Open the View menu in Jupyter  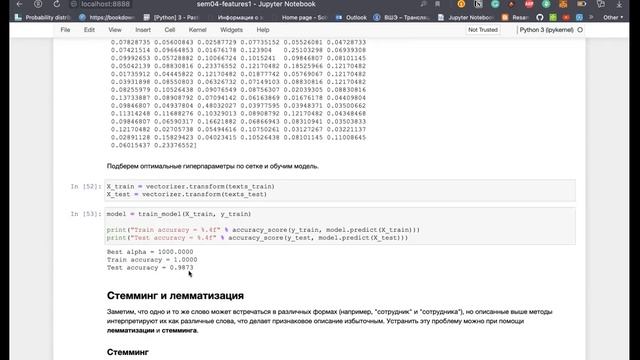(x=115, y=30)
